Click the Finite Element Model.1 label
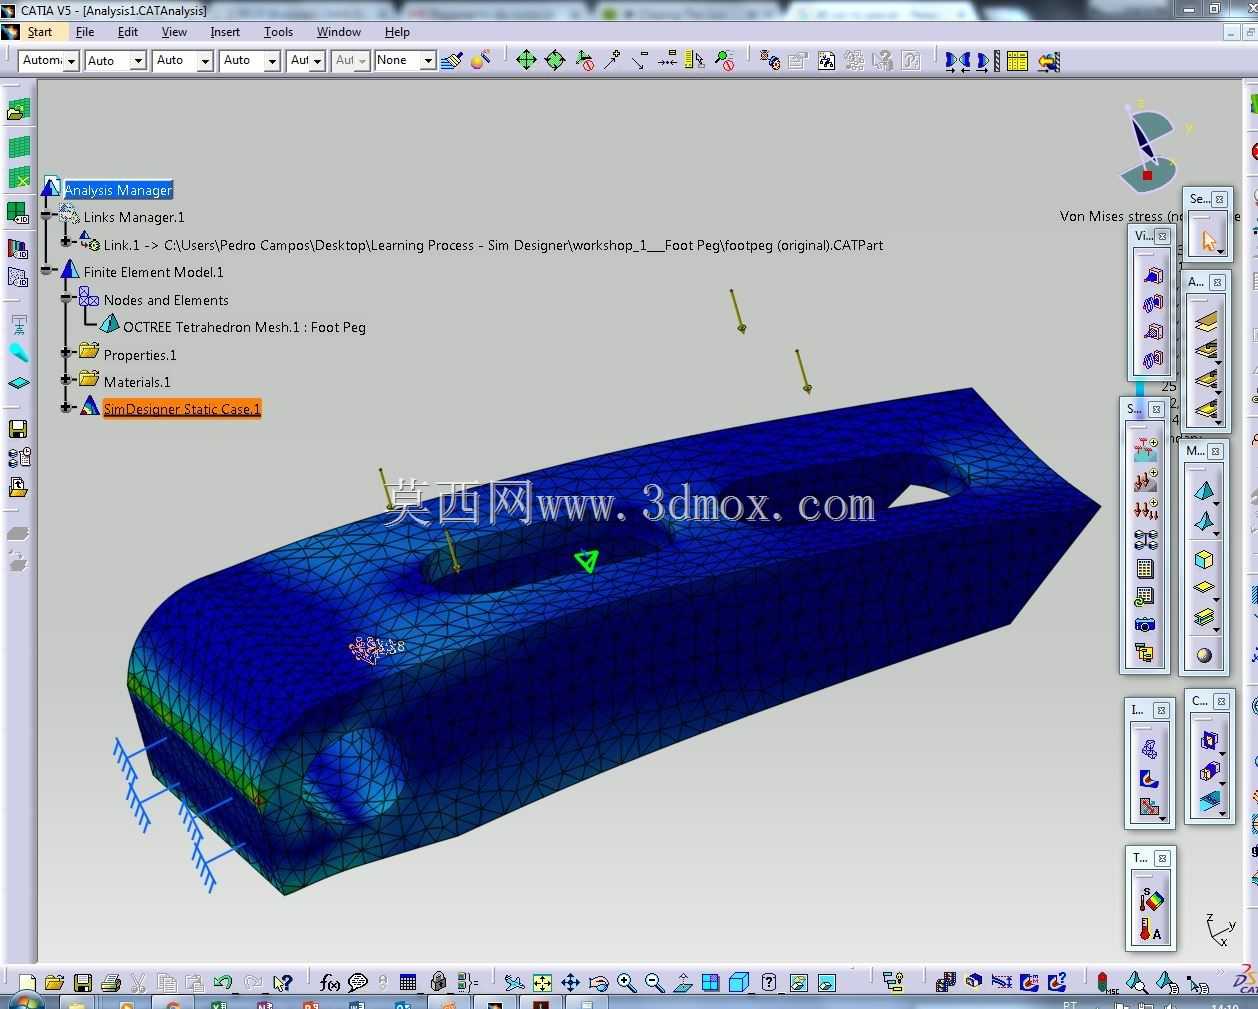Image resolution: width=1258 pixels, height=1009 pixels. (x=153, y=272)
